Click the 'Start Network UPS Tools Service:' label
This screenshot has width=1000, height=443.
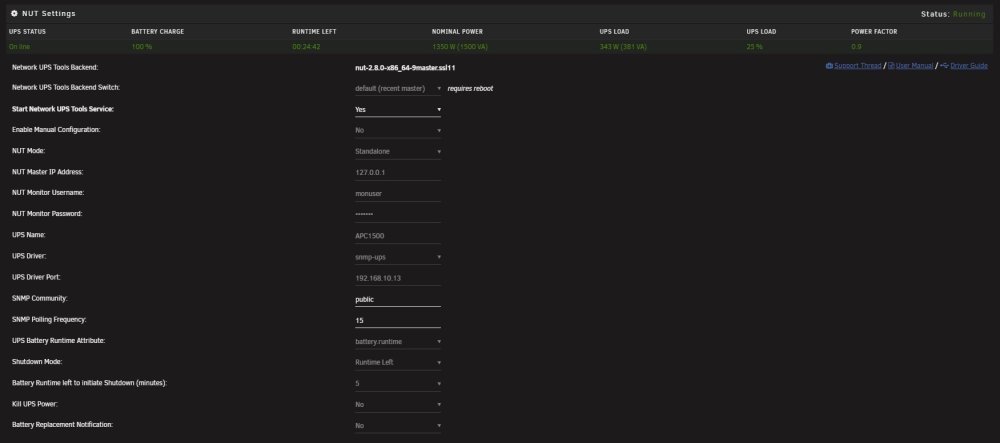tap(62, 109)
